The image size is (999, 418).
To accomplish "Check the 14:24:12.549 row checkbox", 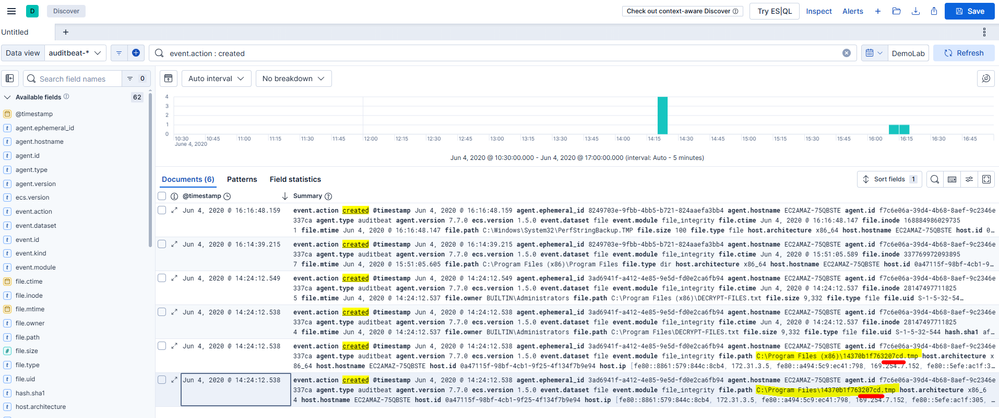I will (x=162, y=277).
